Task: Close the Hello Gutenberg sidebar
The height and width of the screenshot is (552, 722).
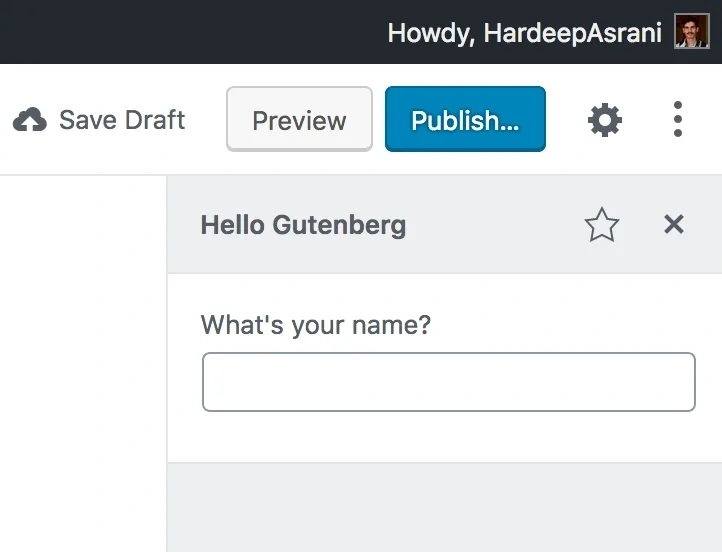Action: [x=674, y=225]
